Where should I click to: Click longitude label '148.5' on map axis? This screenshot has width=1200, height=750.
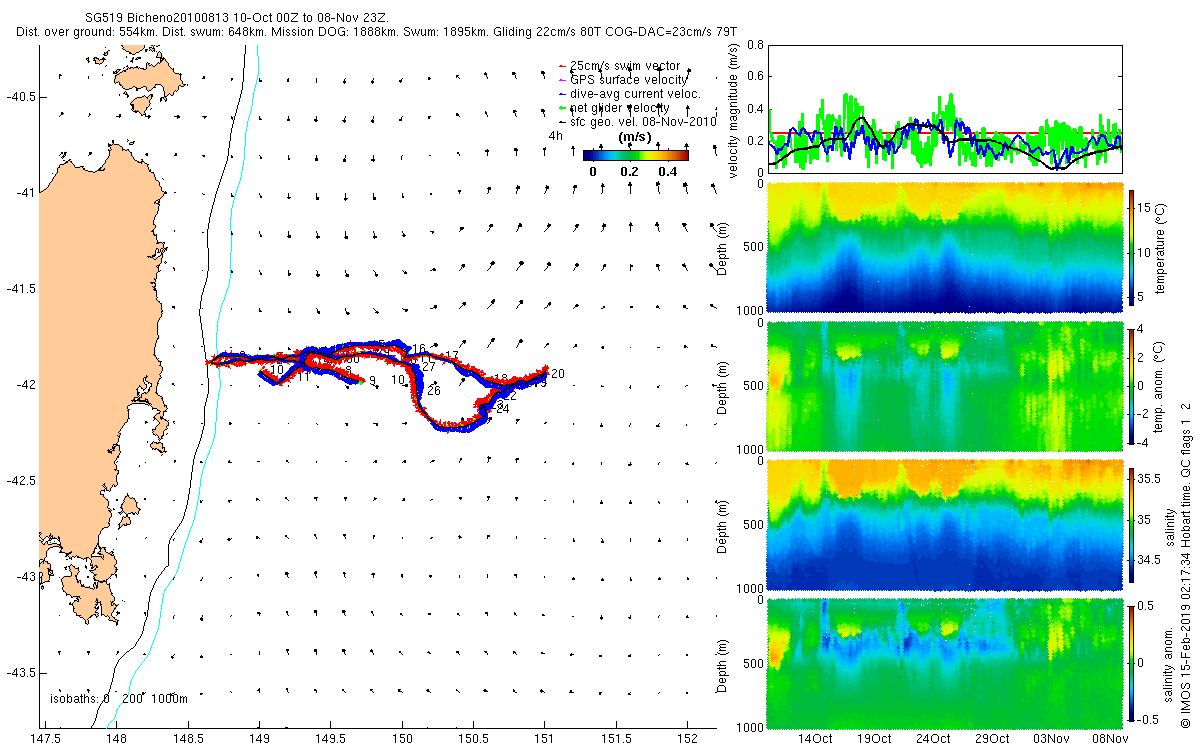[188, 738]
